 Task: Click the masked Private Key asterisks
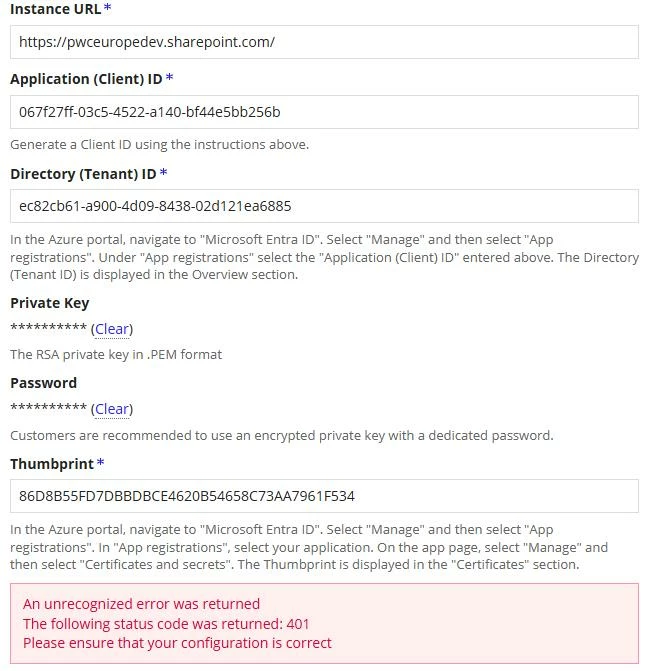pos(49,328)
